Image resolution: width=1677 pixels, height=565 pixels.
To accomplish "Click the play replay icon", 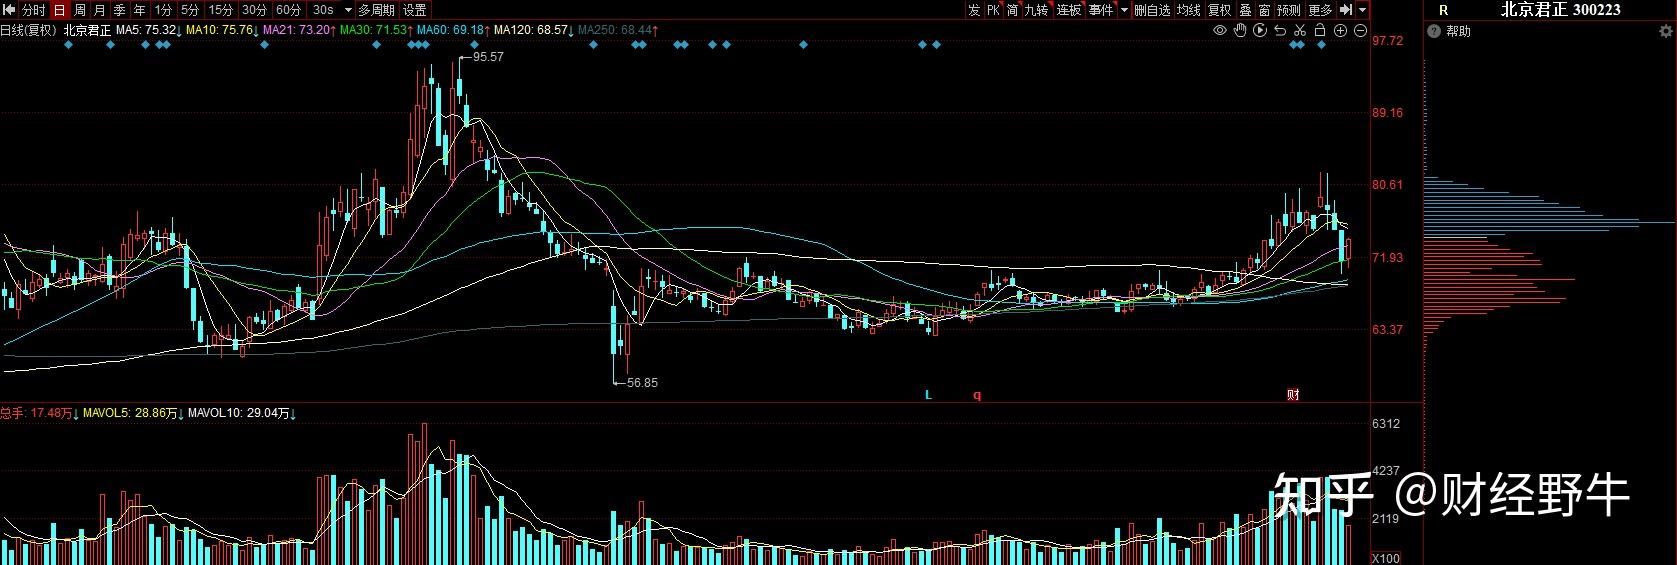I will click(1259, 31).
